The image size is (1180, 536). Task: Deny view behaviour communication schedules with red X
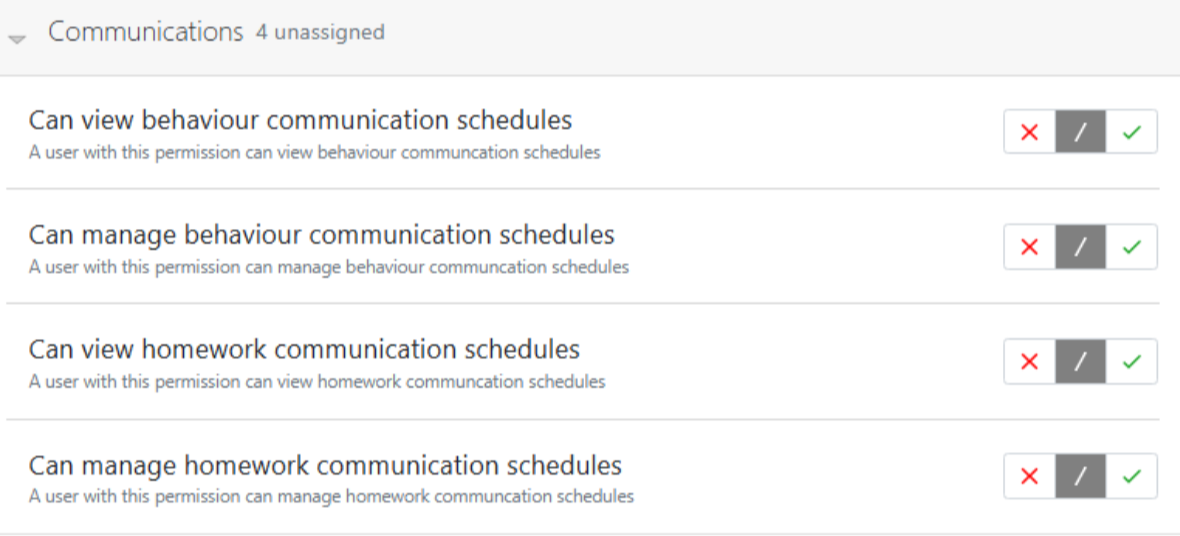click(1030, 132)
